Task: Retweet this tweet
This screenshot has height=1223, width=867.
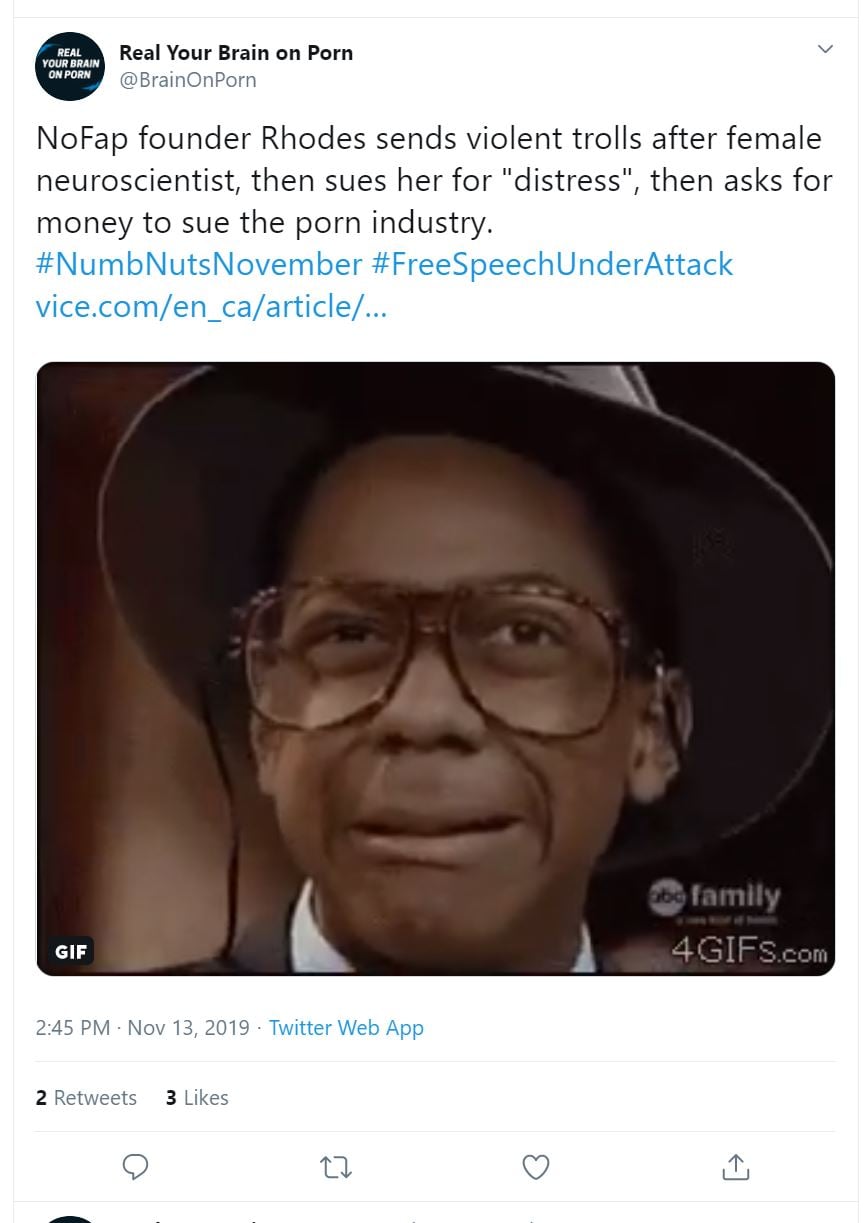Action: [335, 1166]
